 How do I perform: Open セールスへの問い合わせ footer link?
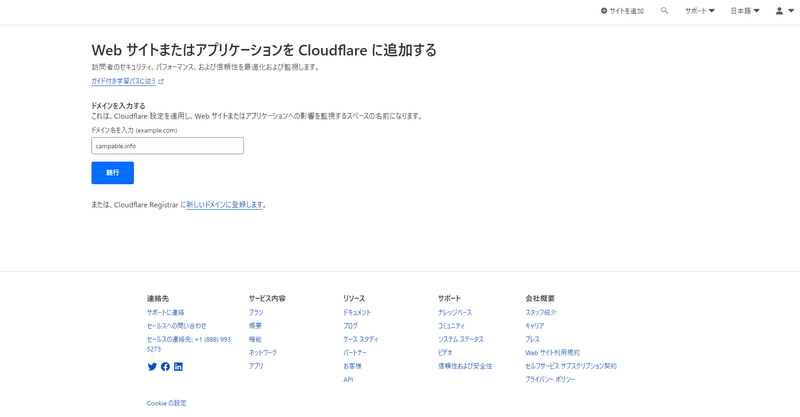pos(177,326)
